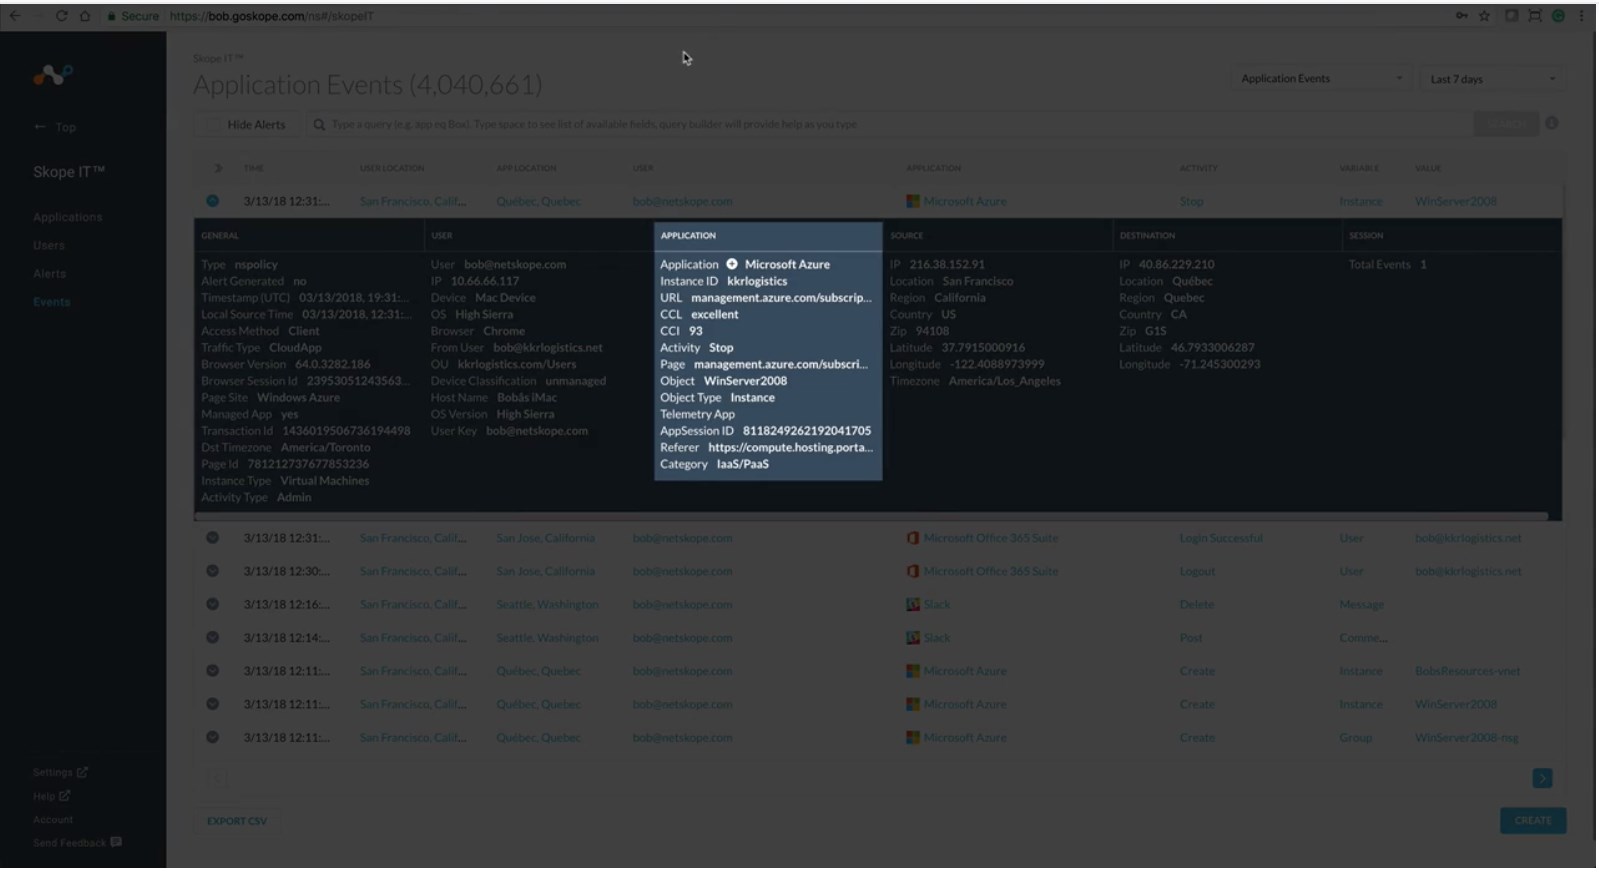Go to the next page of events
Viewport: 1599px width, 874px height.
(x=1542, y=778)
